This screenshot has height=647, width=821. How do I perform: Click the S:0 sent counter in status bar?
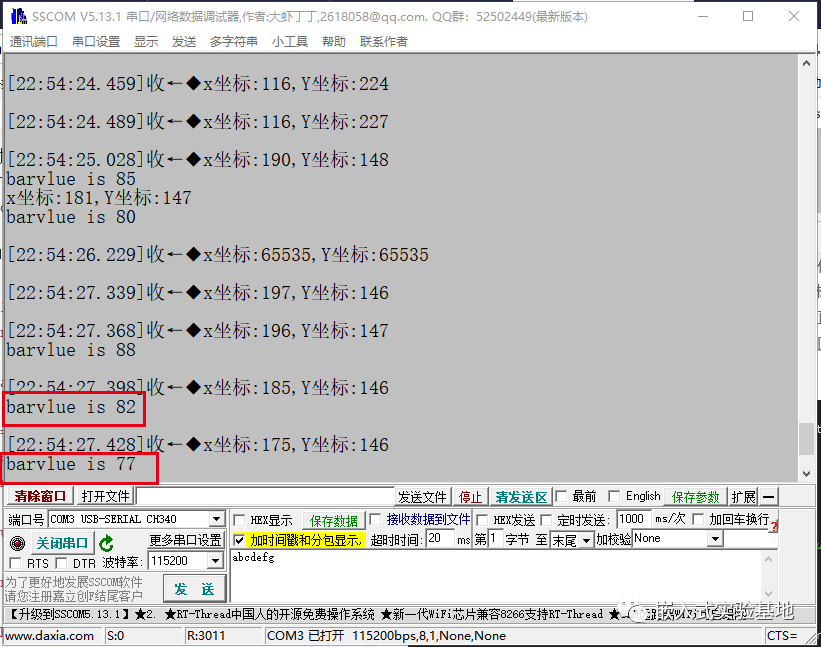[115, 635]
